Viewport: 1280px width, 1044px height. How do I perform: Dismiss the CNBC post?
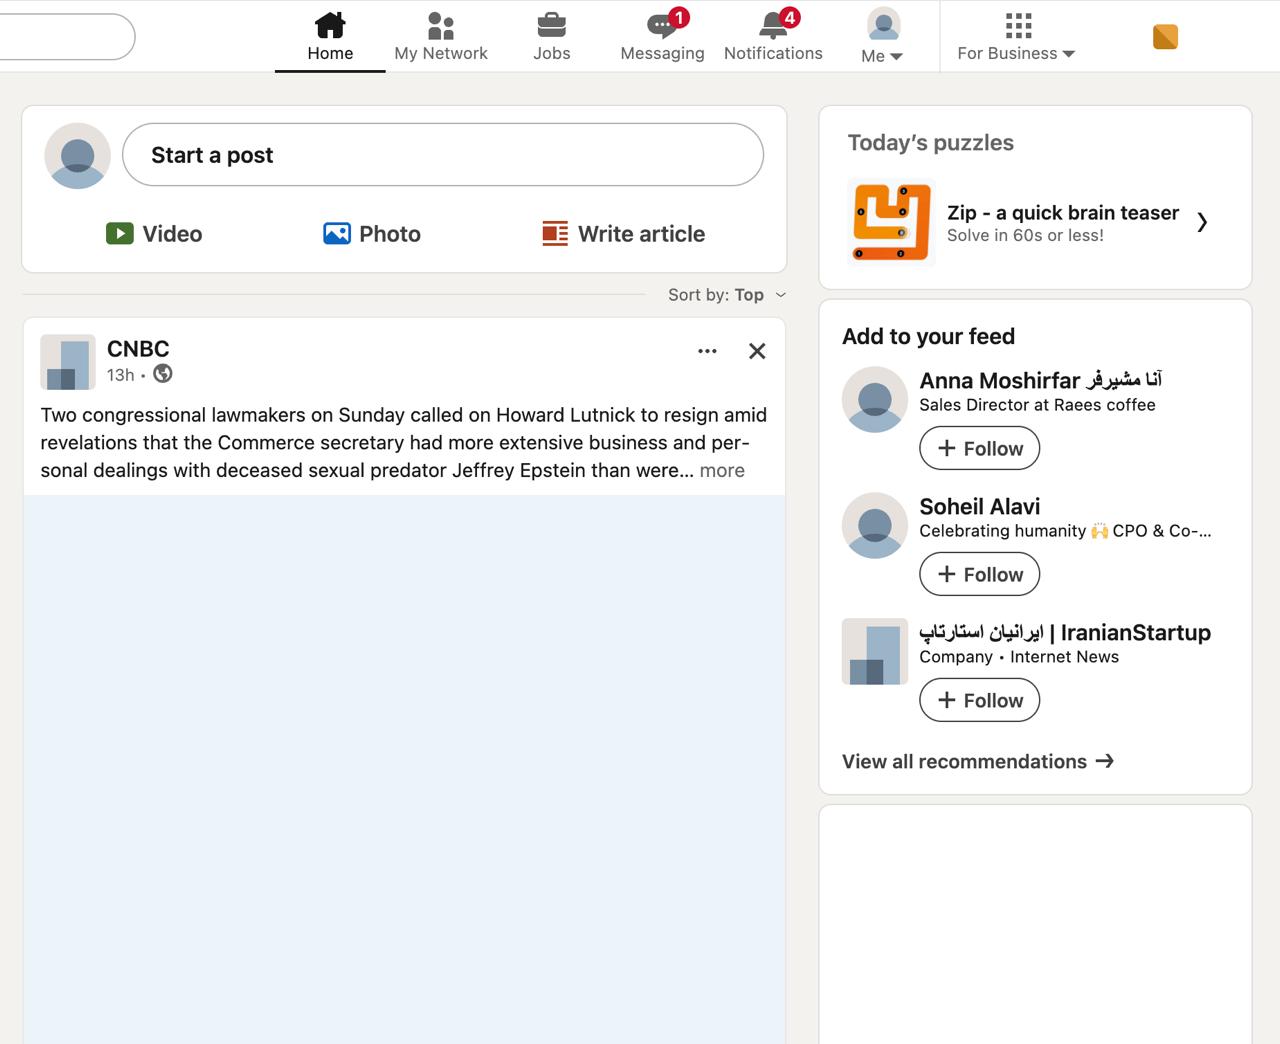point(757,351)
